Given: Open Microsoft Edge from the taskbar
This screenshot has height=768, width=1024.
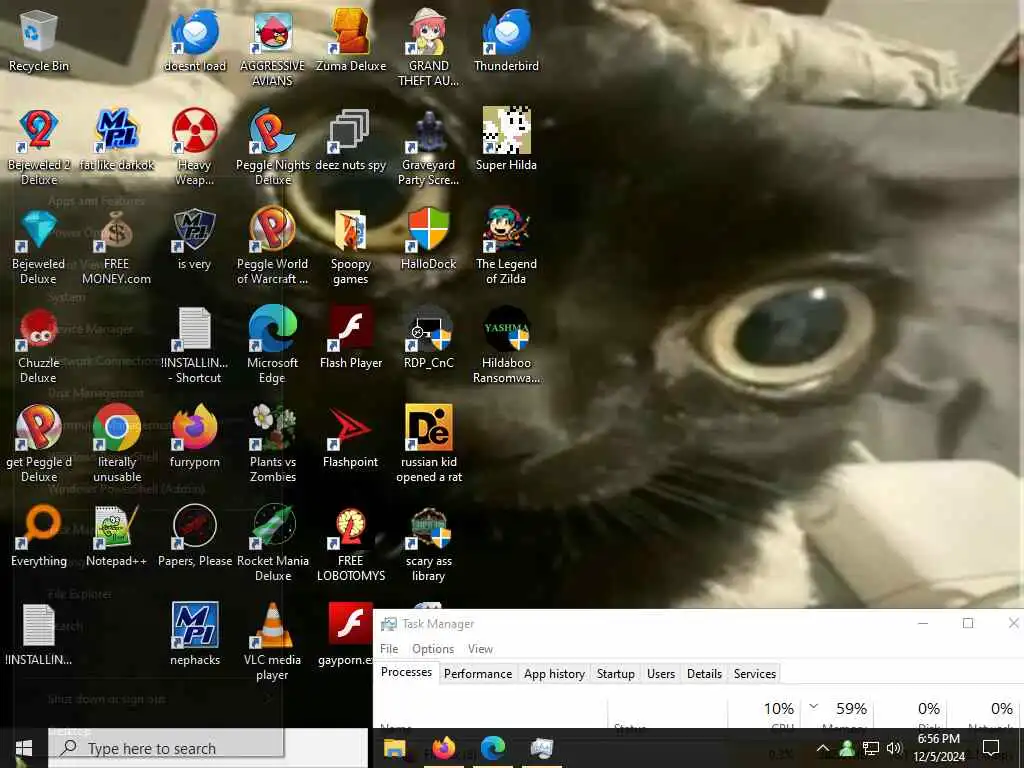Looking at the screenshot, I should [493, 748].
